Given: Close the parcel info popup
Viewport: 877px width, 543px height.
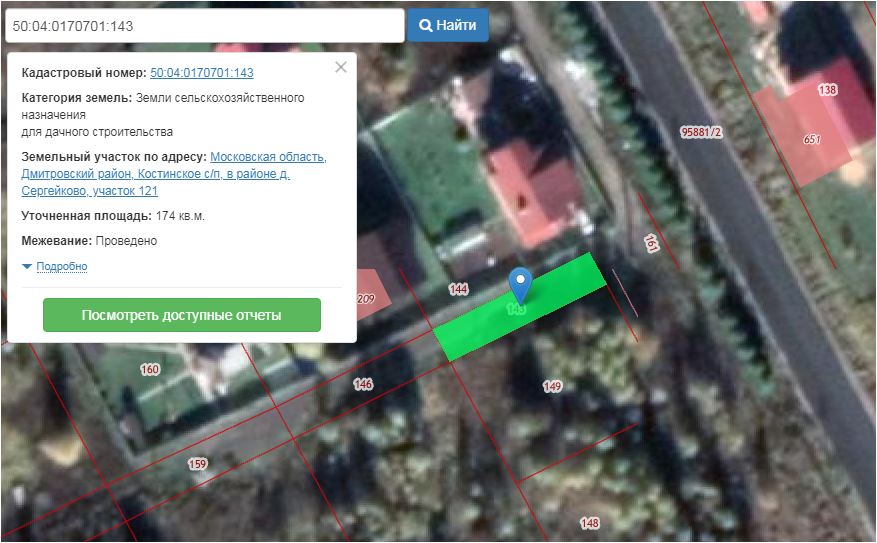Looking at the screenshot, I should [341, 67].
